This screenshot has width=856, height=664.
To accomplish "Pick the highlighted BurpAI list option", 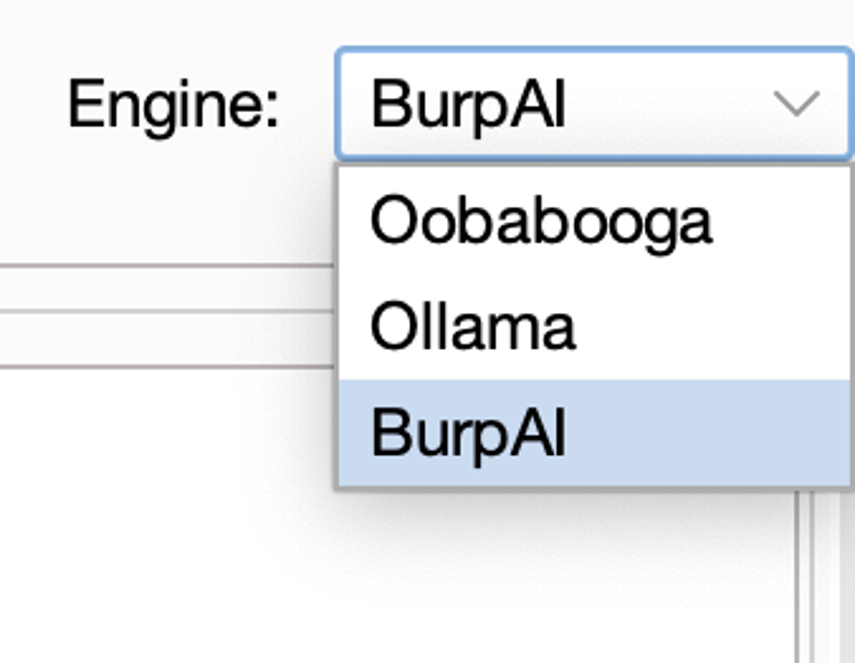I will (x=468, y=434).
